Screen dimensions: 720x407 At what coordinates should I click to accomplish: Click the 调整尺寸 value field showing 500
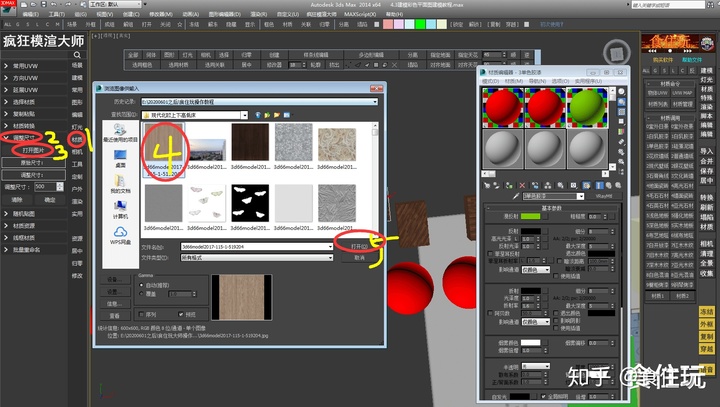coord(45,187)
